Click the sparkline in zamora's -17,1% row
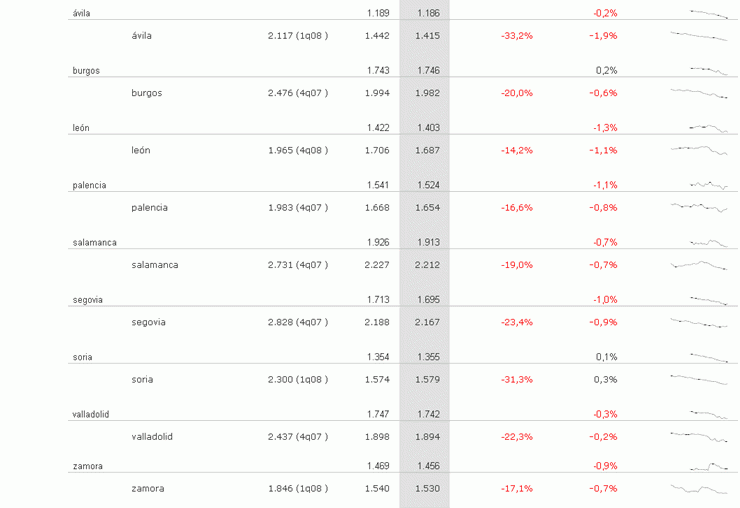The height and width of the screenshot is (508, 740). [x=698, y=488]
